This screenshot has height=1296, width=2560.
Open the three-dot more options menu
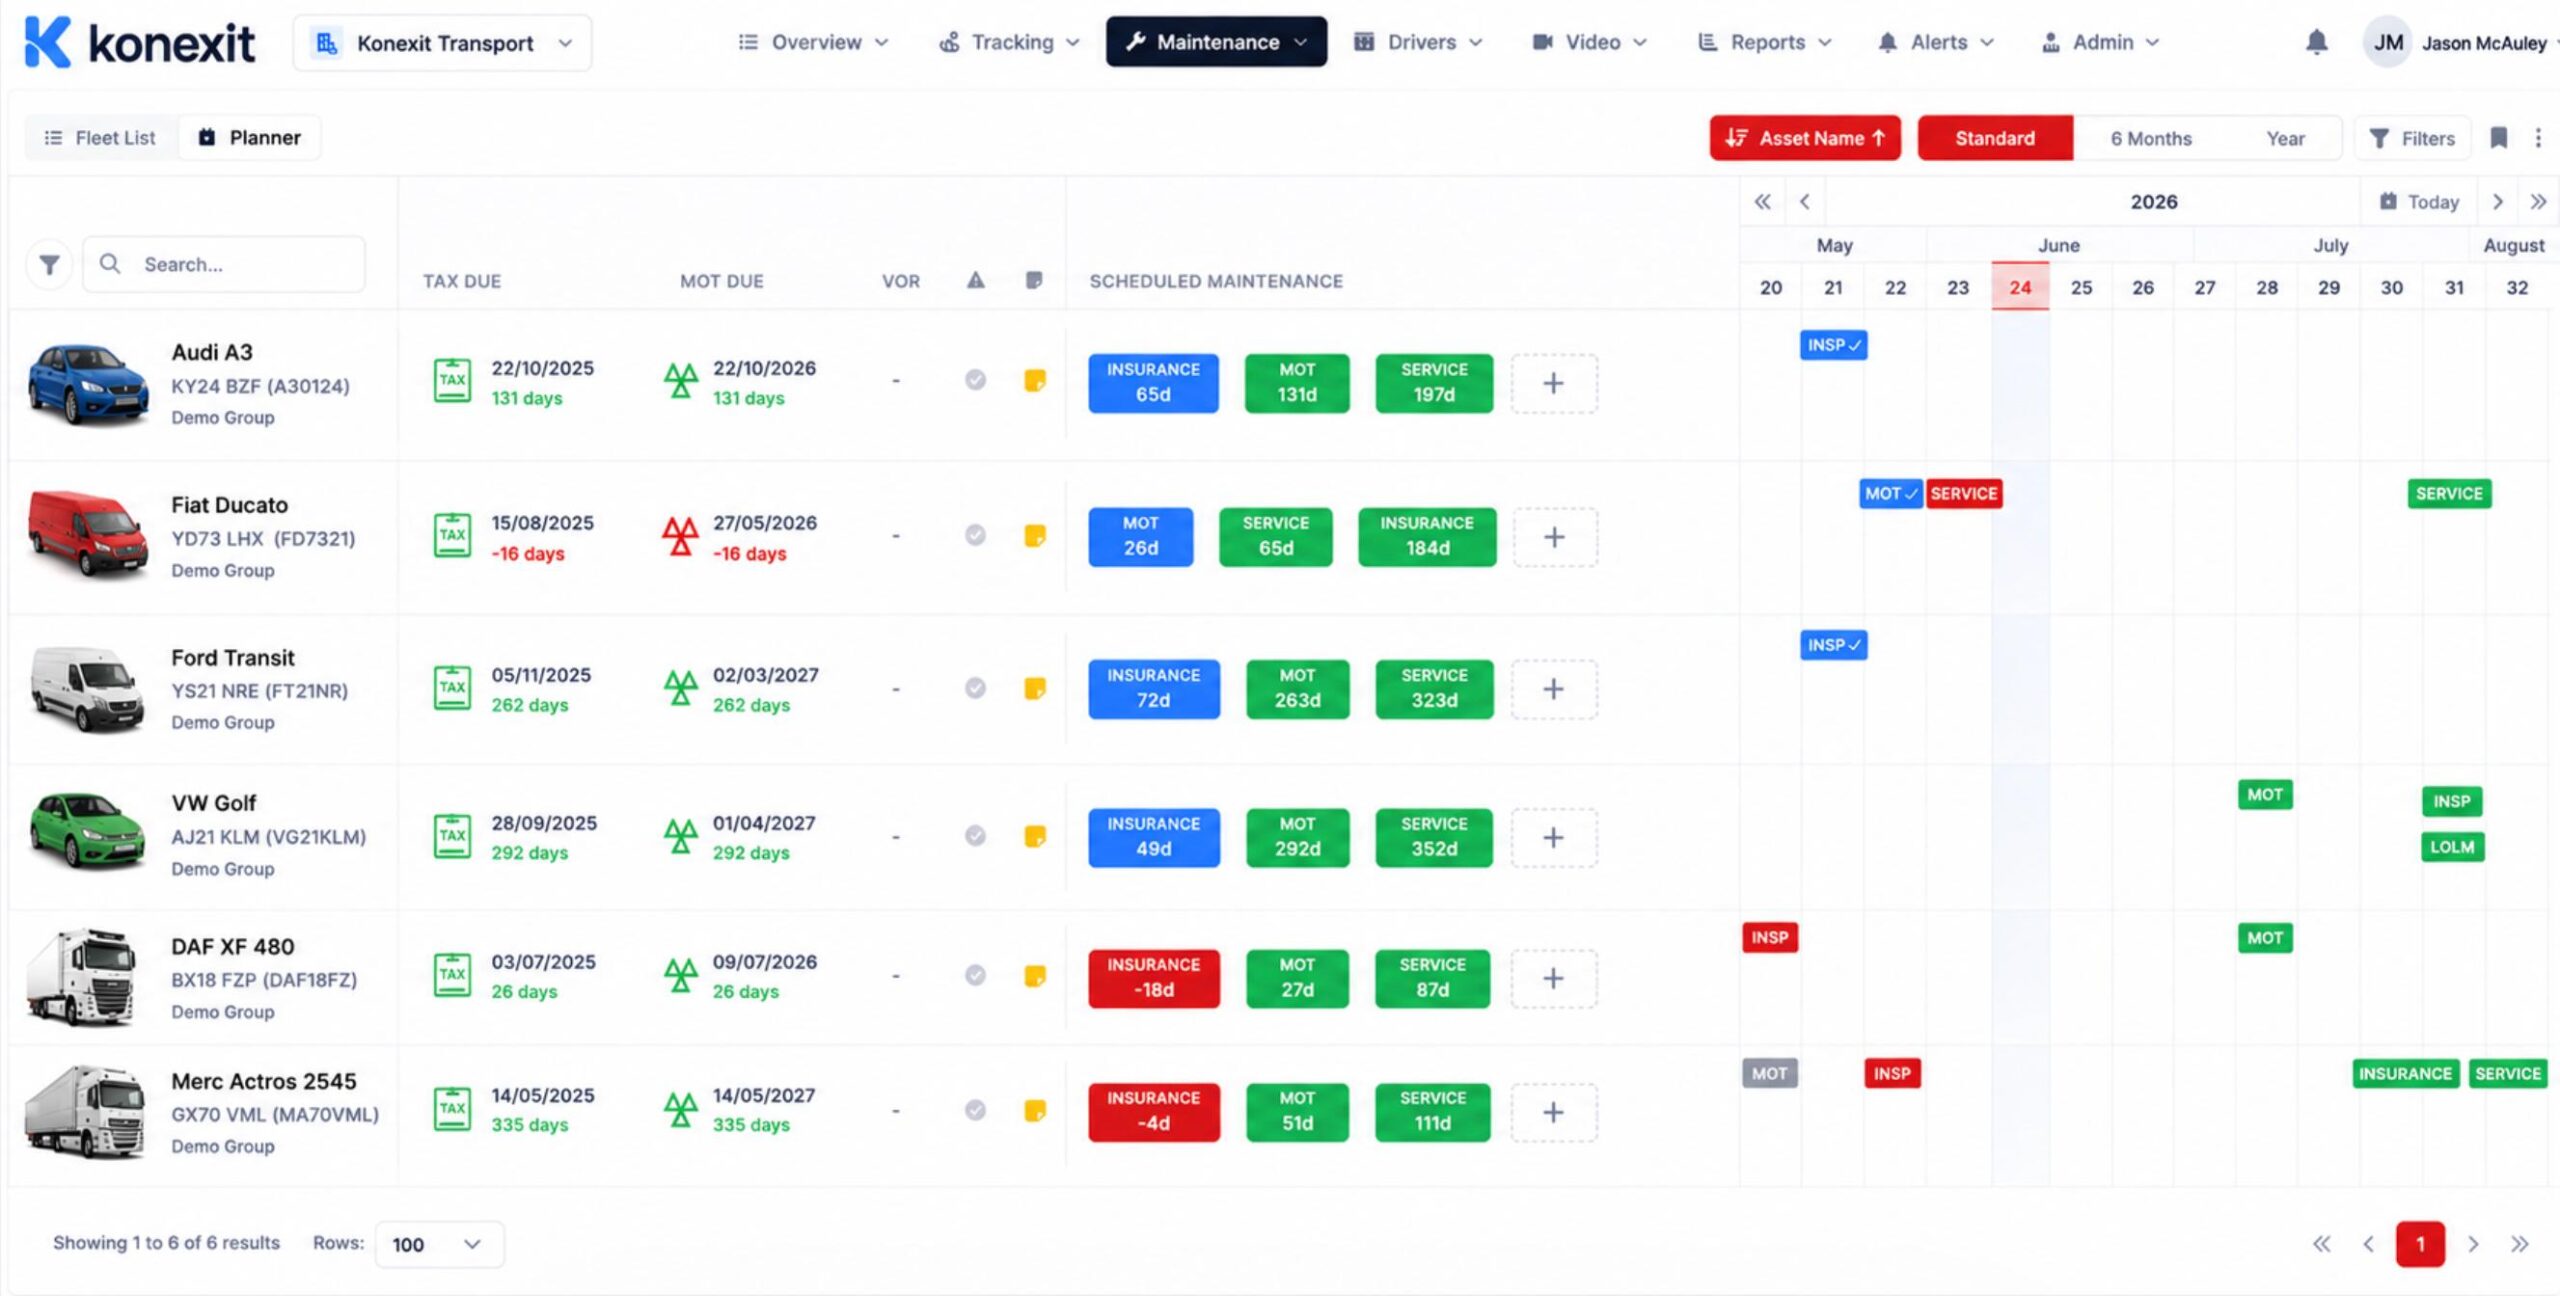[2538, 138]
